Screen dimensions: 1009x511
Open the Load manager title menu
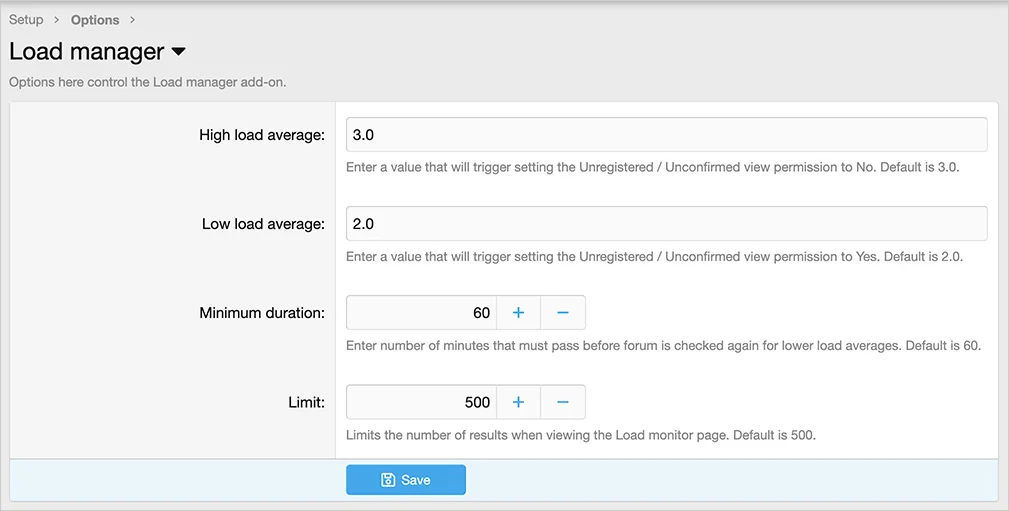click(87, 52)
